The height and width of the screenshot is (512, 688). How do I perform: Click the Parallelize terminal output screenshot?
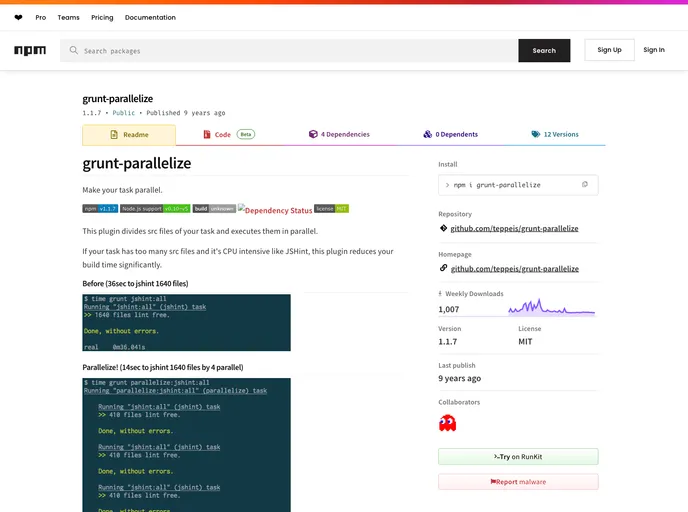pos(186,445)
